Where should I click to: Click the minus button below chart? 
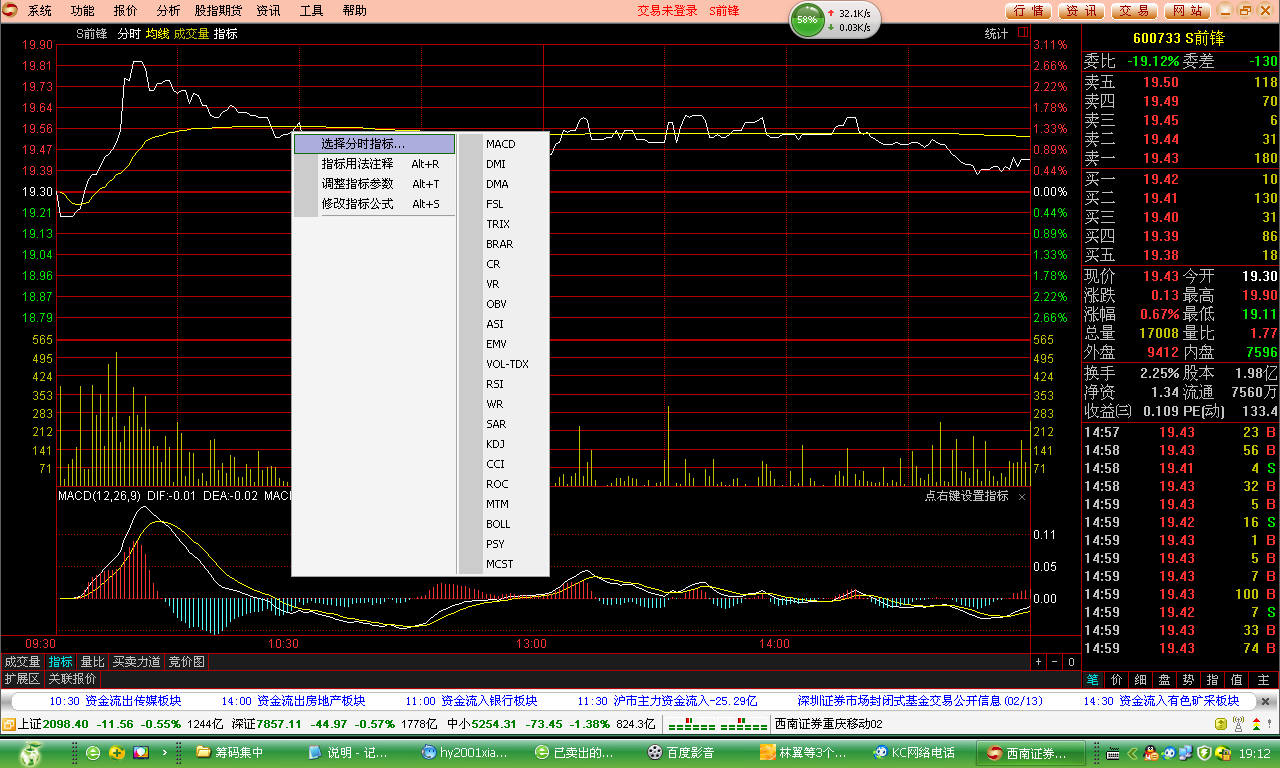(1054, 662)
